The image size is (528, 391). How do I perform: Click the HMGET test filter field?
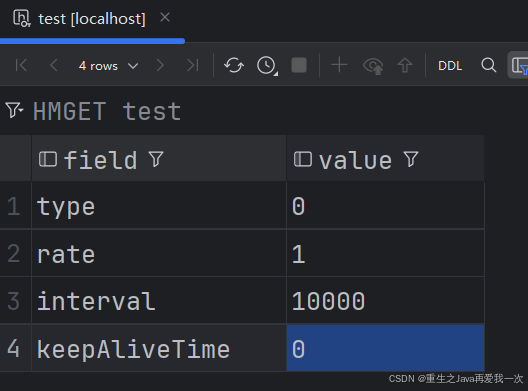(107, 111)
